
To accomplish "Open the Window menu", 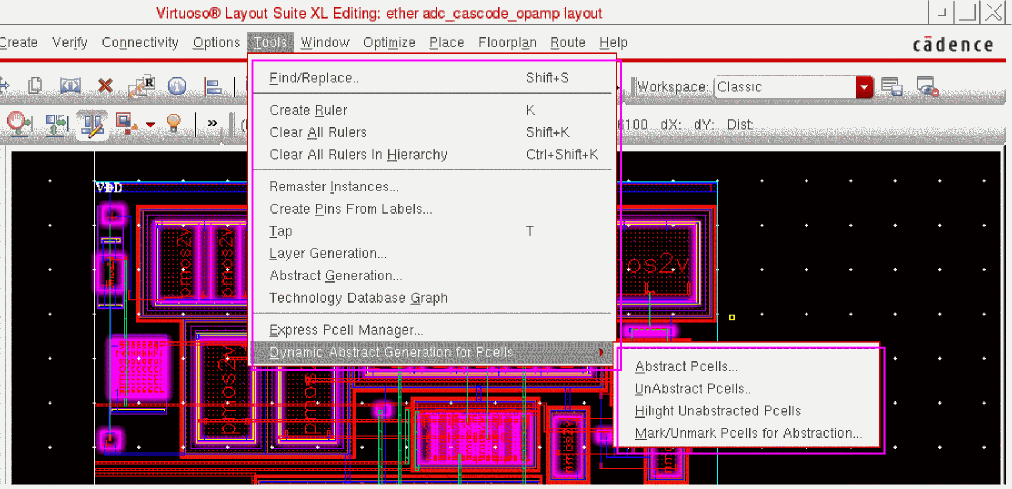I will pyautogui.click(x=325, y=43).
